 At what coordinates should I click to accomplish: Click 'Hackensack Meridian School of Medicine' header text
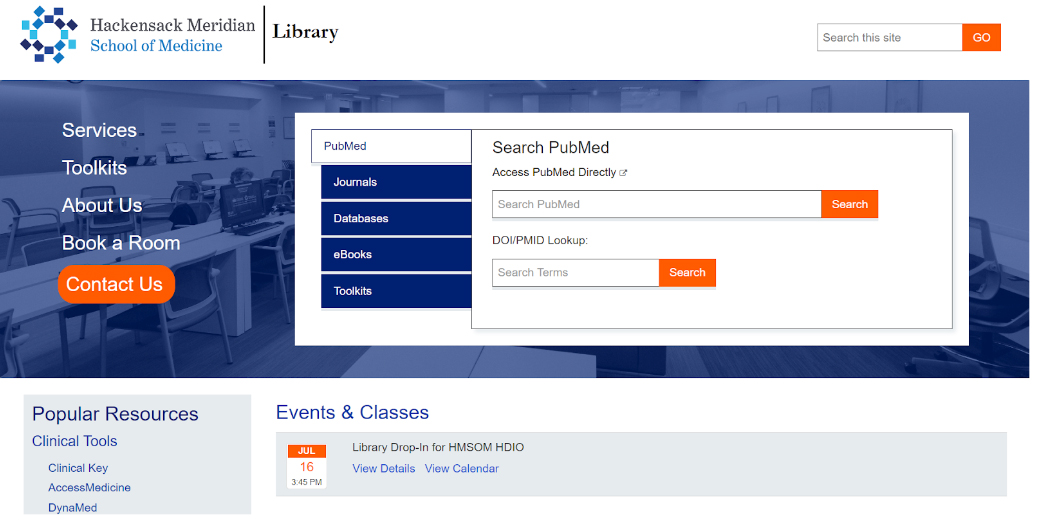[172, 35]
